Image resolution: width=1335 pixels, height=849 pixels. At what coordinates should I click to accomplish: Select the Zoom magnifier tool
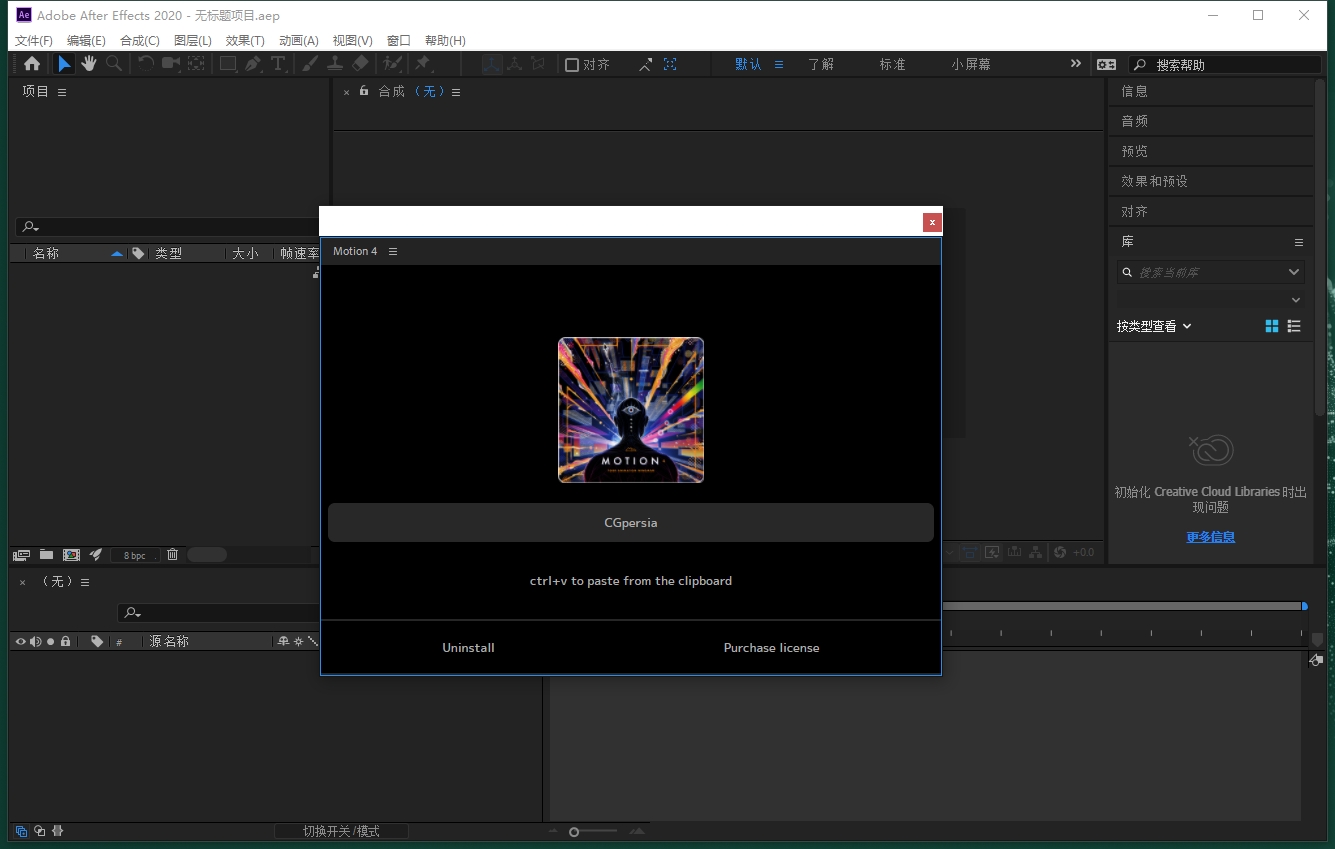point(114,64)
